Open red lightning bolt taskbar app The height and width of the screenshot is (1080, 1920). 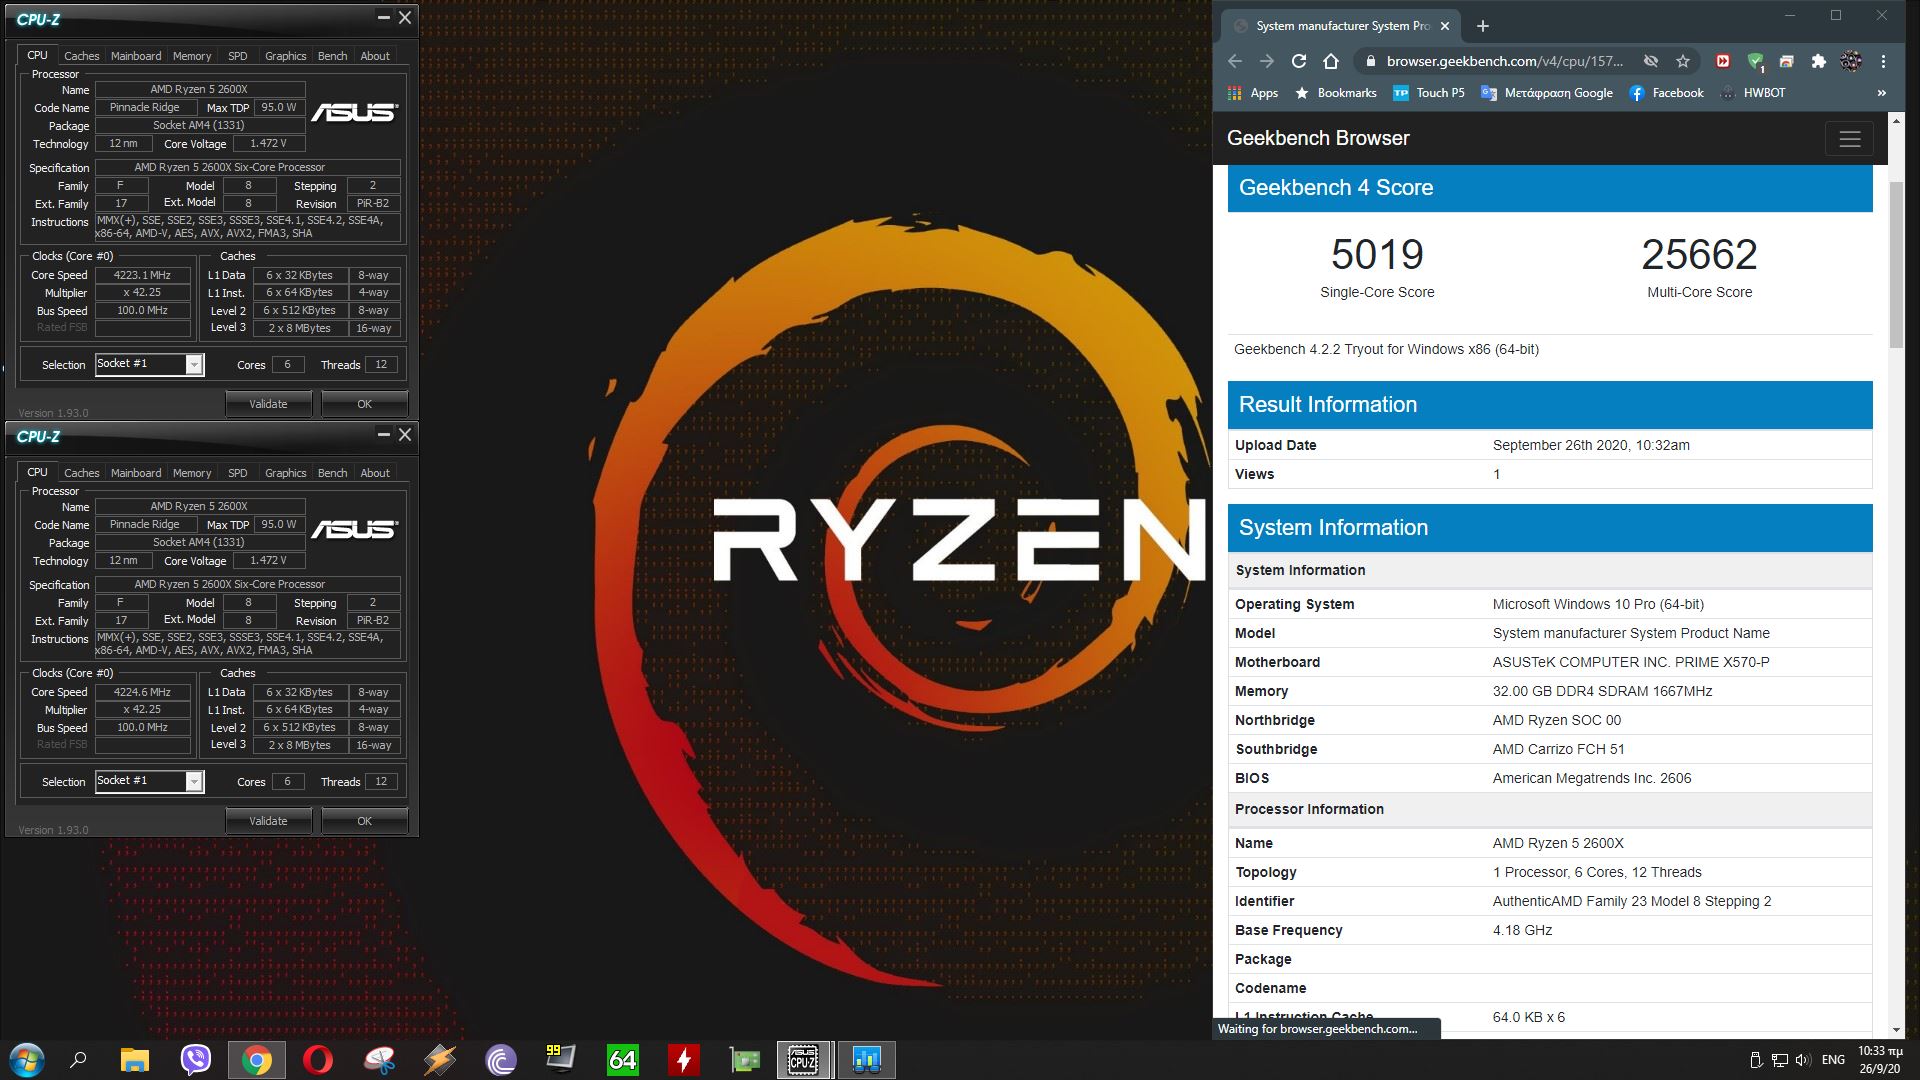(x=684, y=1060)
